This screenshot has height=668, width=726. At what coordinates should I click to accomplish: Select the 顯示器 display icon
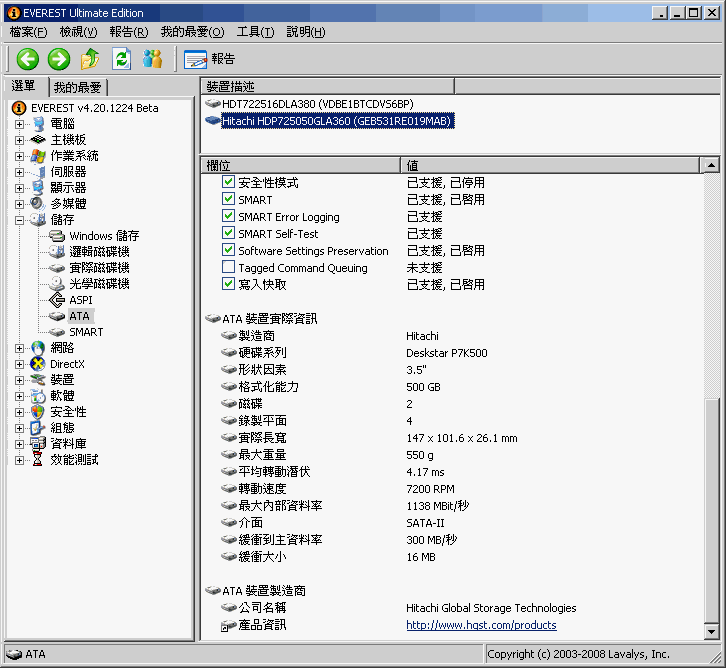point(38,187)
